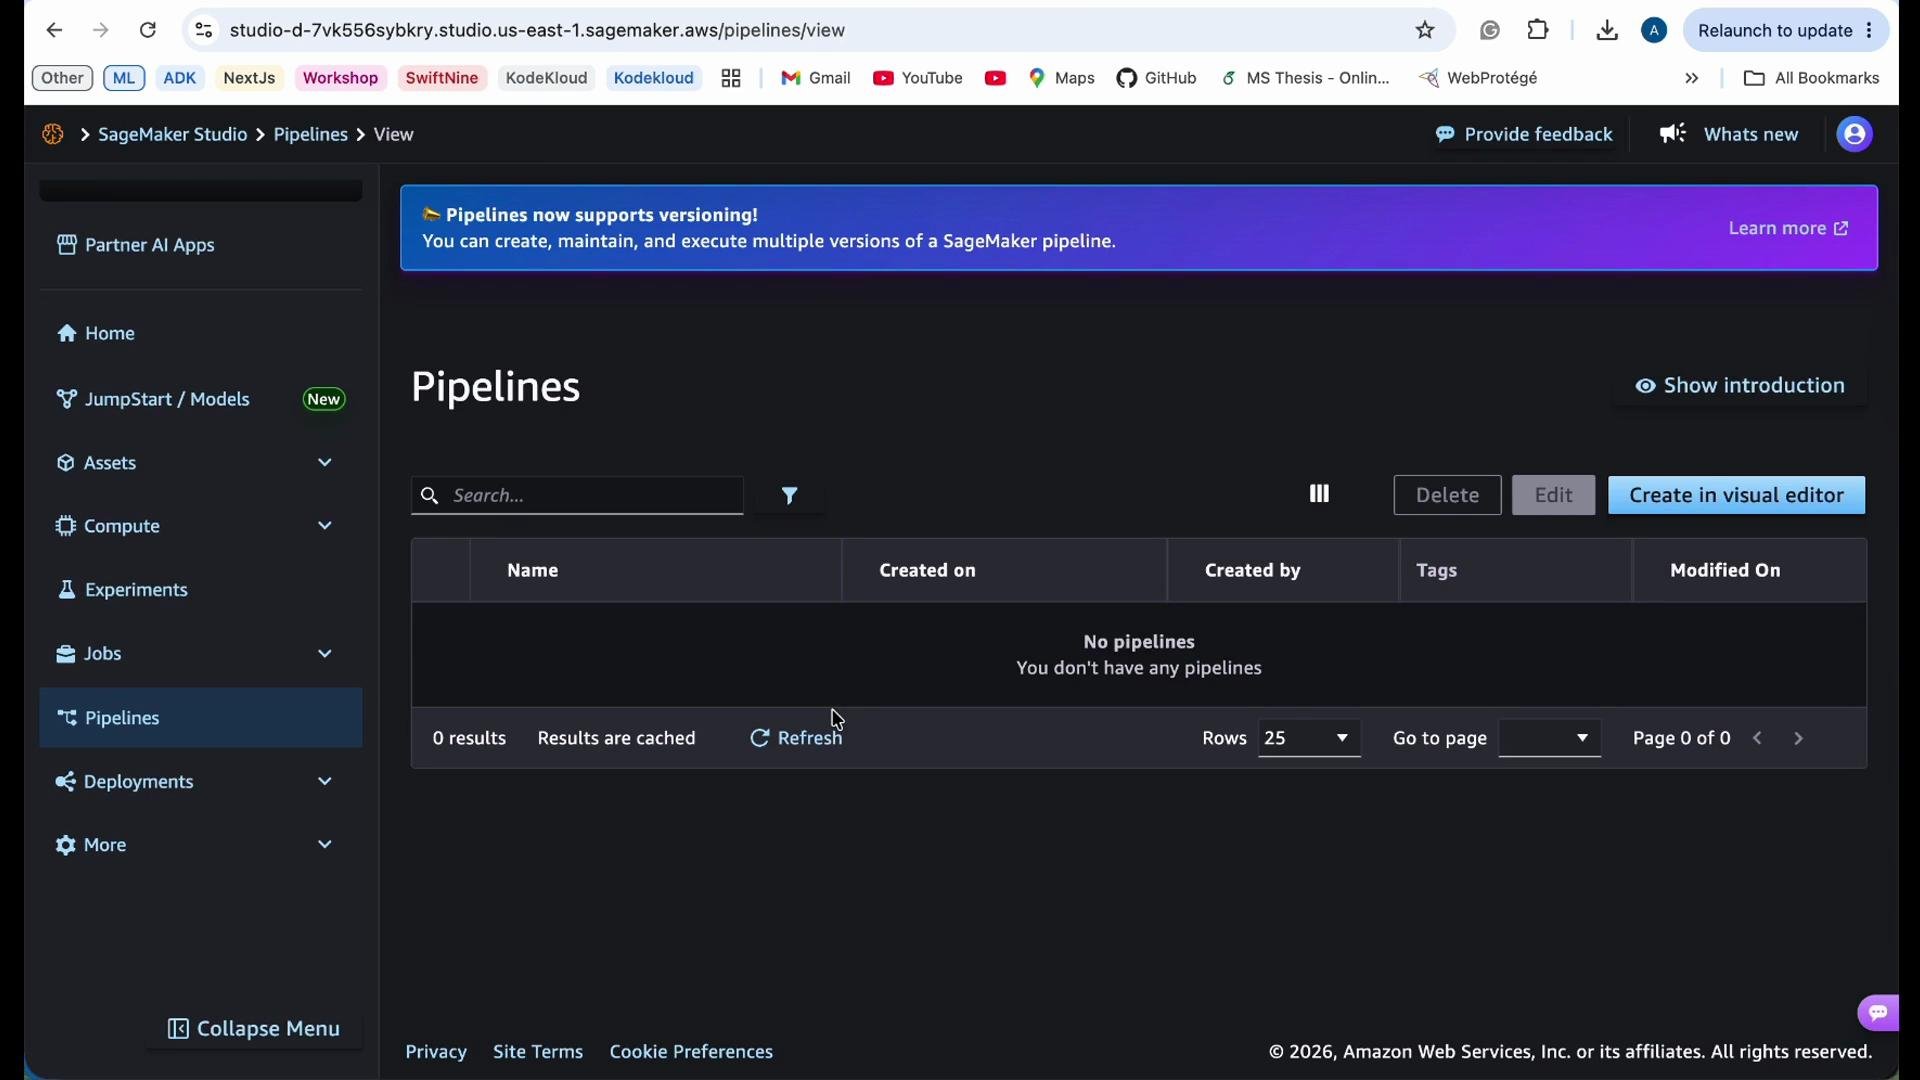The width and height of the screenshot is (1920, 1080).
Task: Expand the More section chevron
Action: coord(325,845)
